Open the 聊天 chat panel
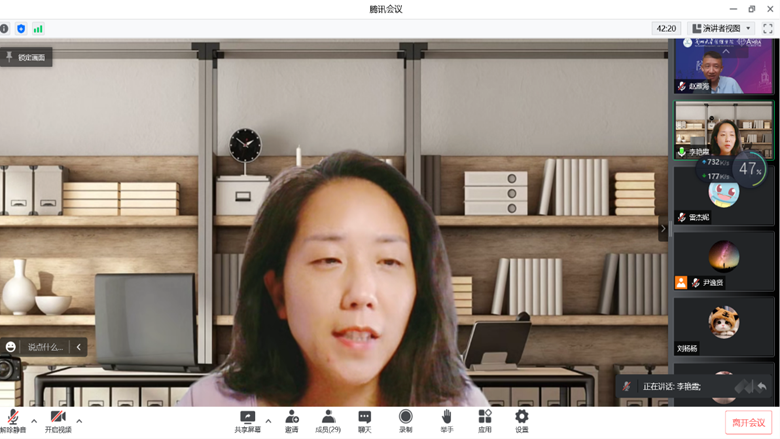 pos(365,421)
